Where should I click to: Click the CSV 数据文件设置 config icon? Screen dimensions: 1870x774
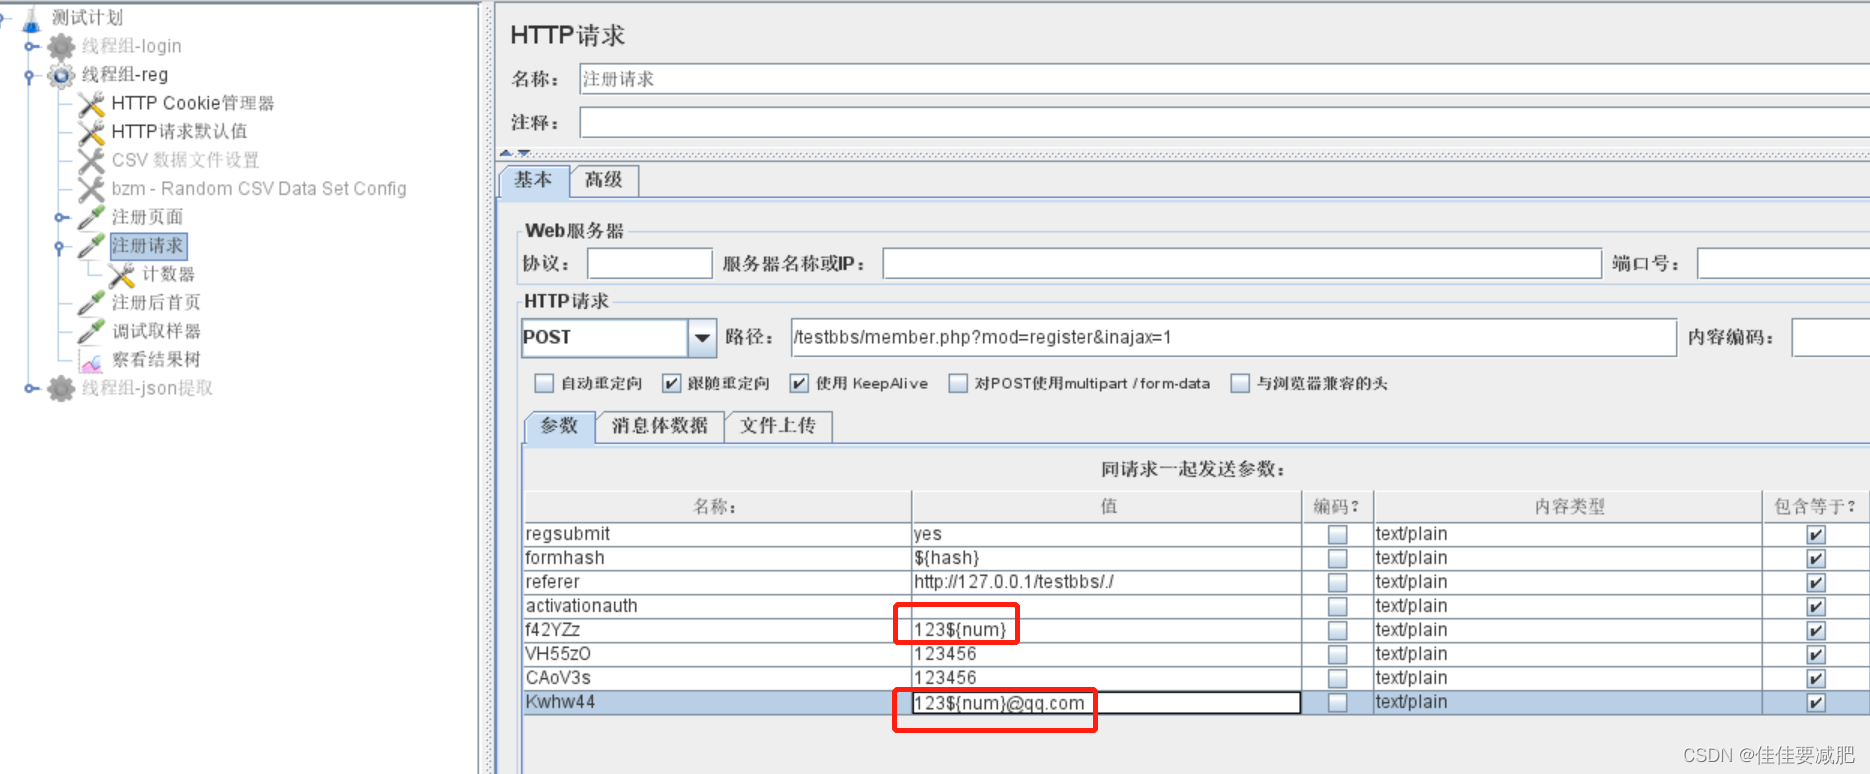click(x=91, y=160)
